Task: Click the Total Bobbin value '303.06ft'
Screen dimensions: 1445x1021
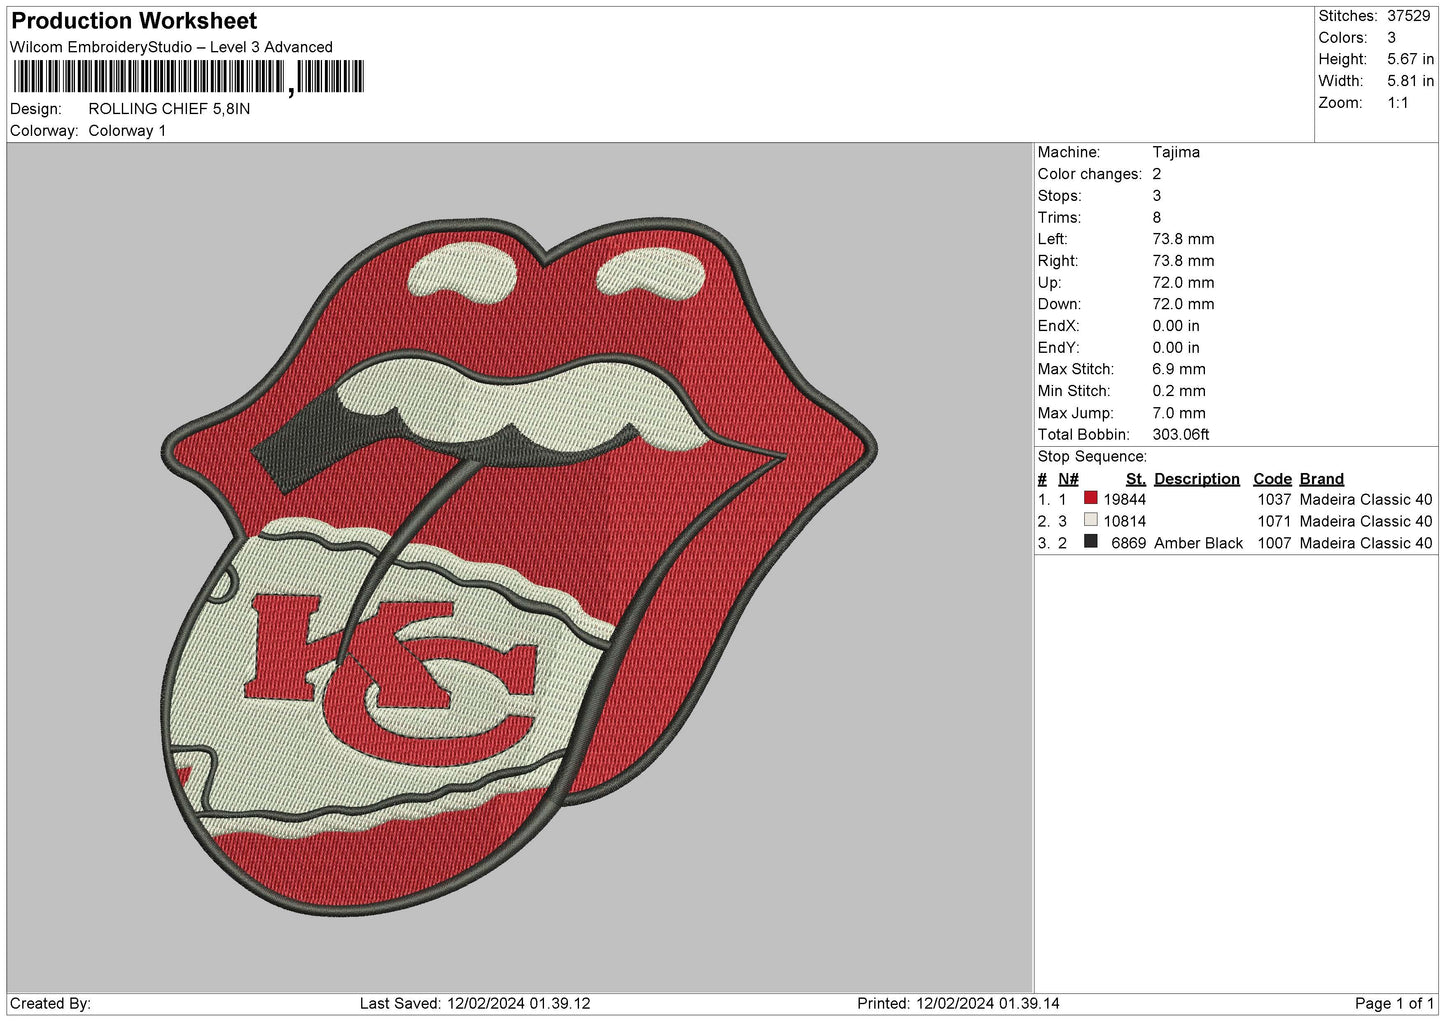Action: click(x=1181, y=434)
